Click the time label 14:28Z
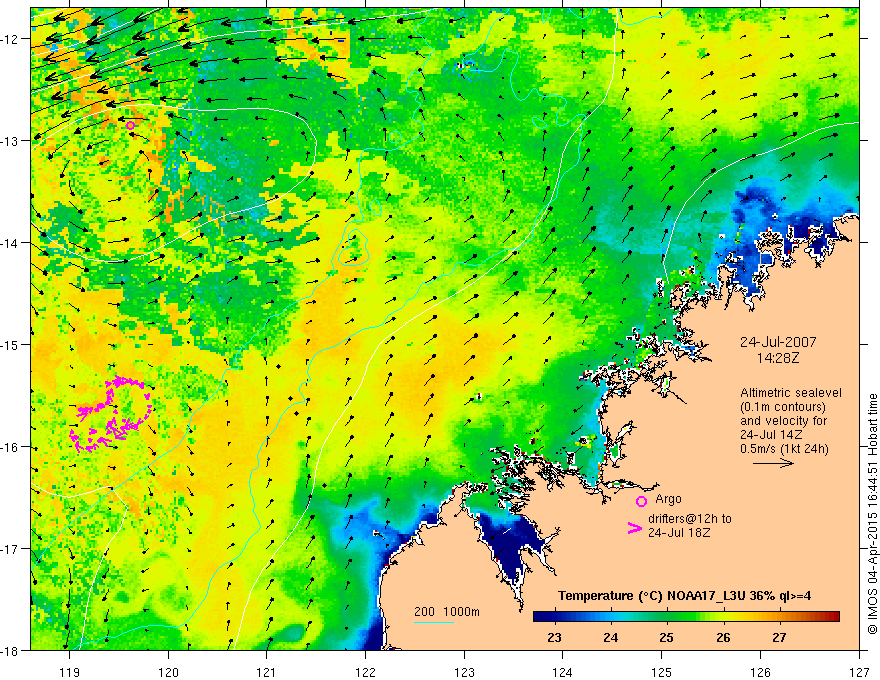 [777, 357]
